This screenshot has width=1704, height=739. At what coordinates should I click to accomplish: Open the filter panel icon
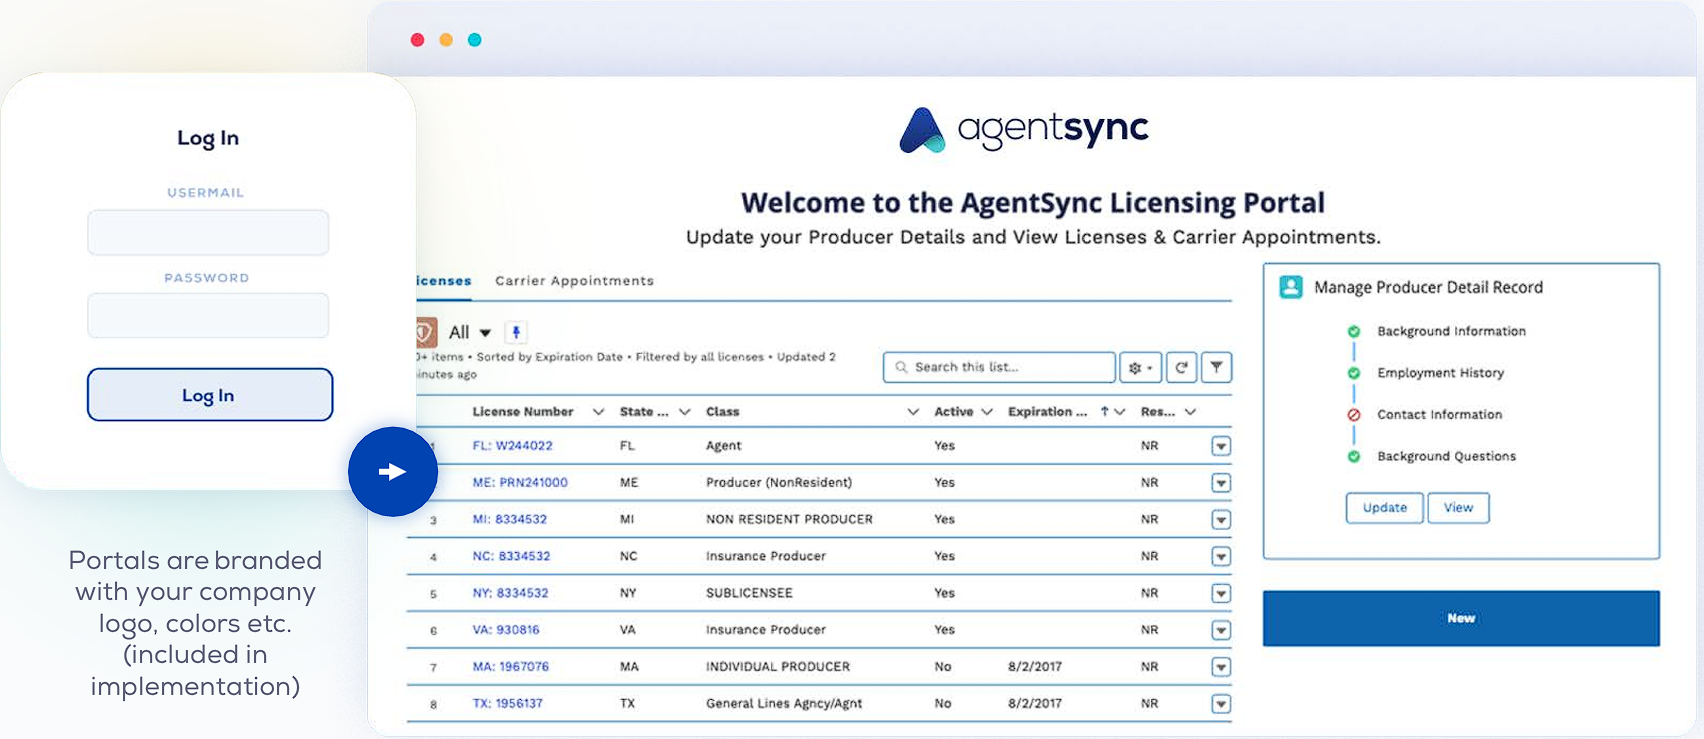point(1216,368)
